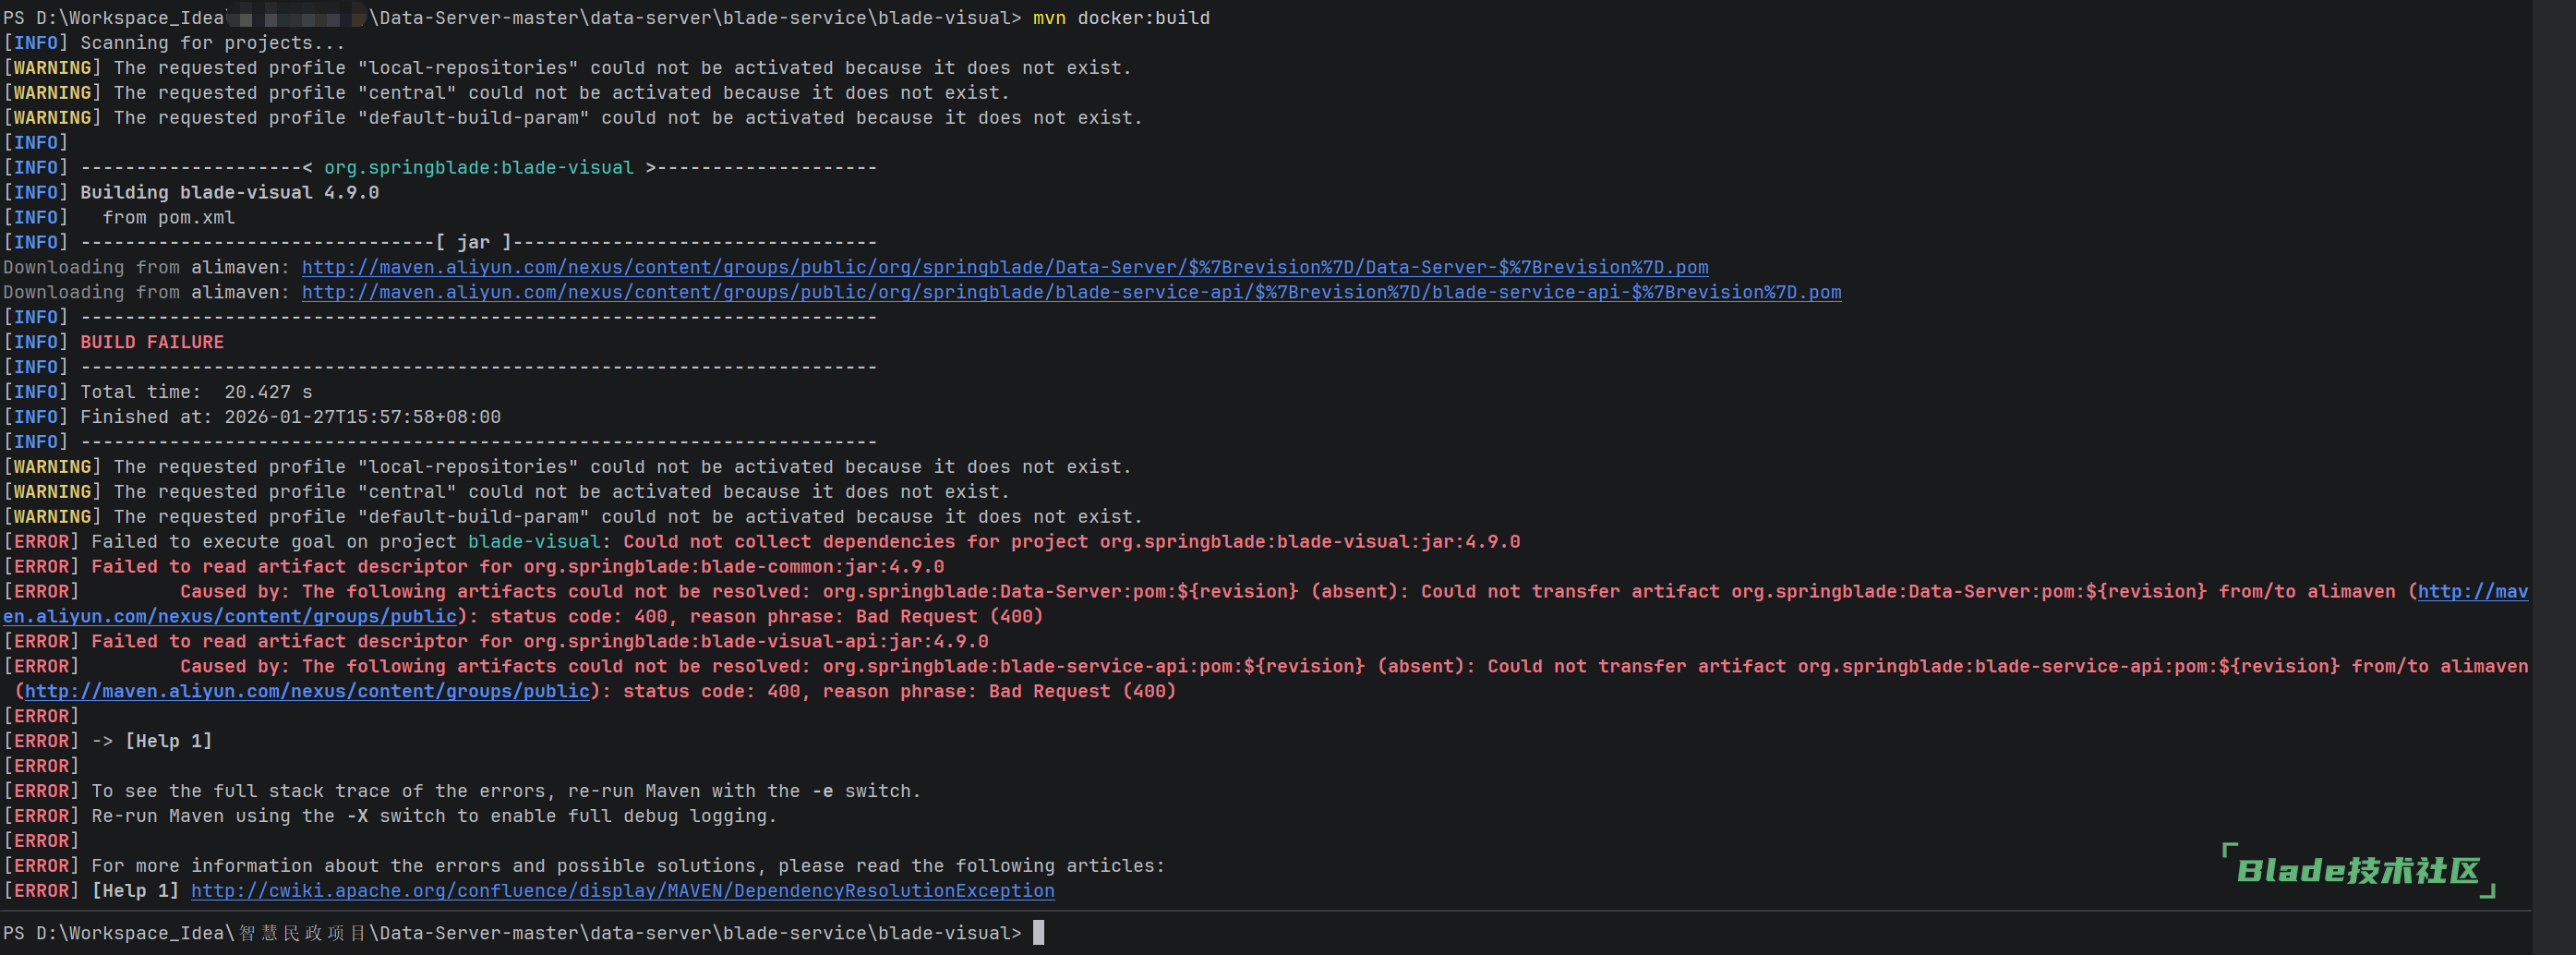Viewport: 2576px width, 955px height.
Task: Click the blade-visual-api:jar:4.9.0 artifact descriptor error
Action: (x=539, y=641)
